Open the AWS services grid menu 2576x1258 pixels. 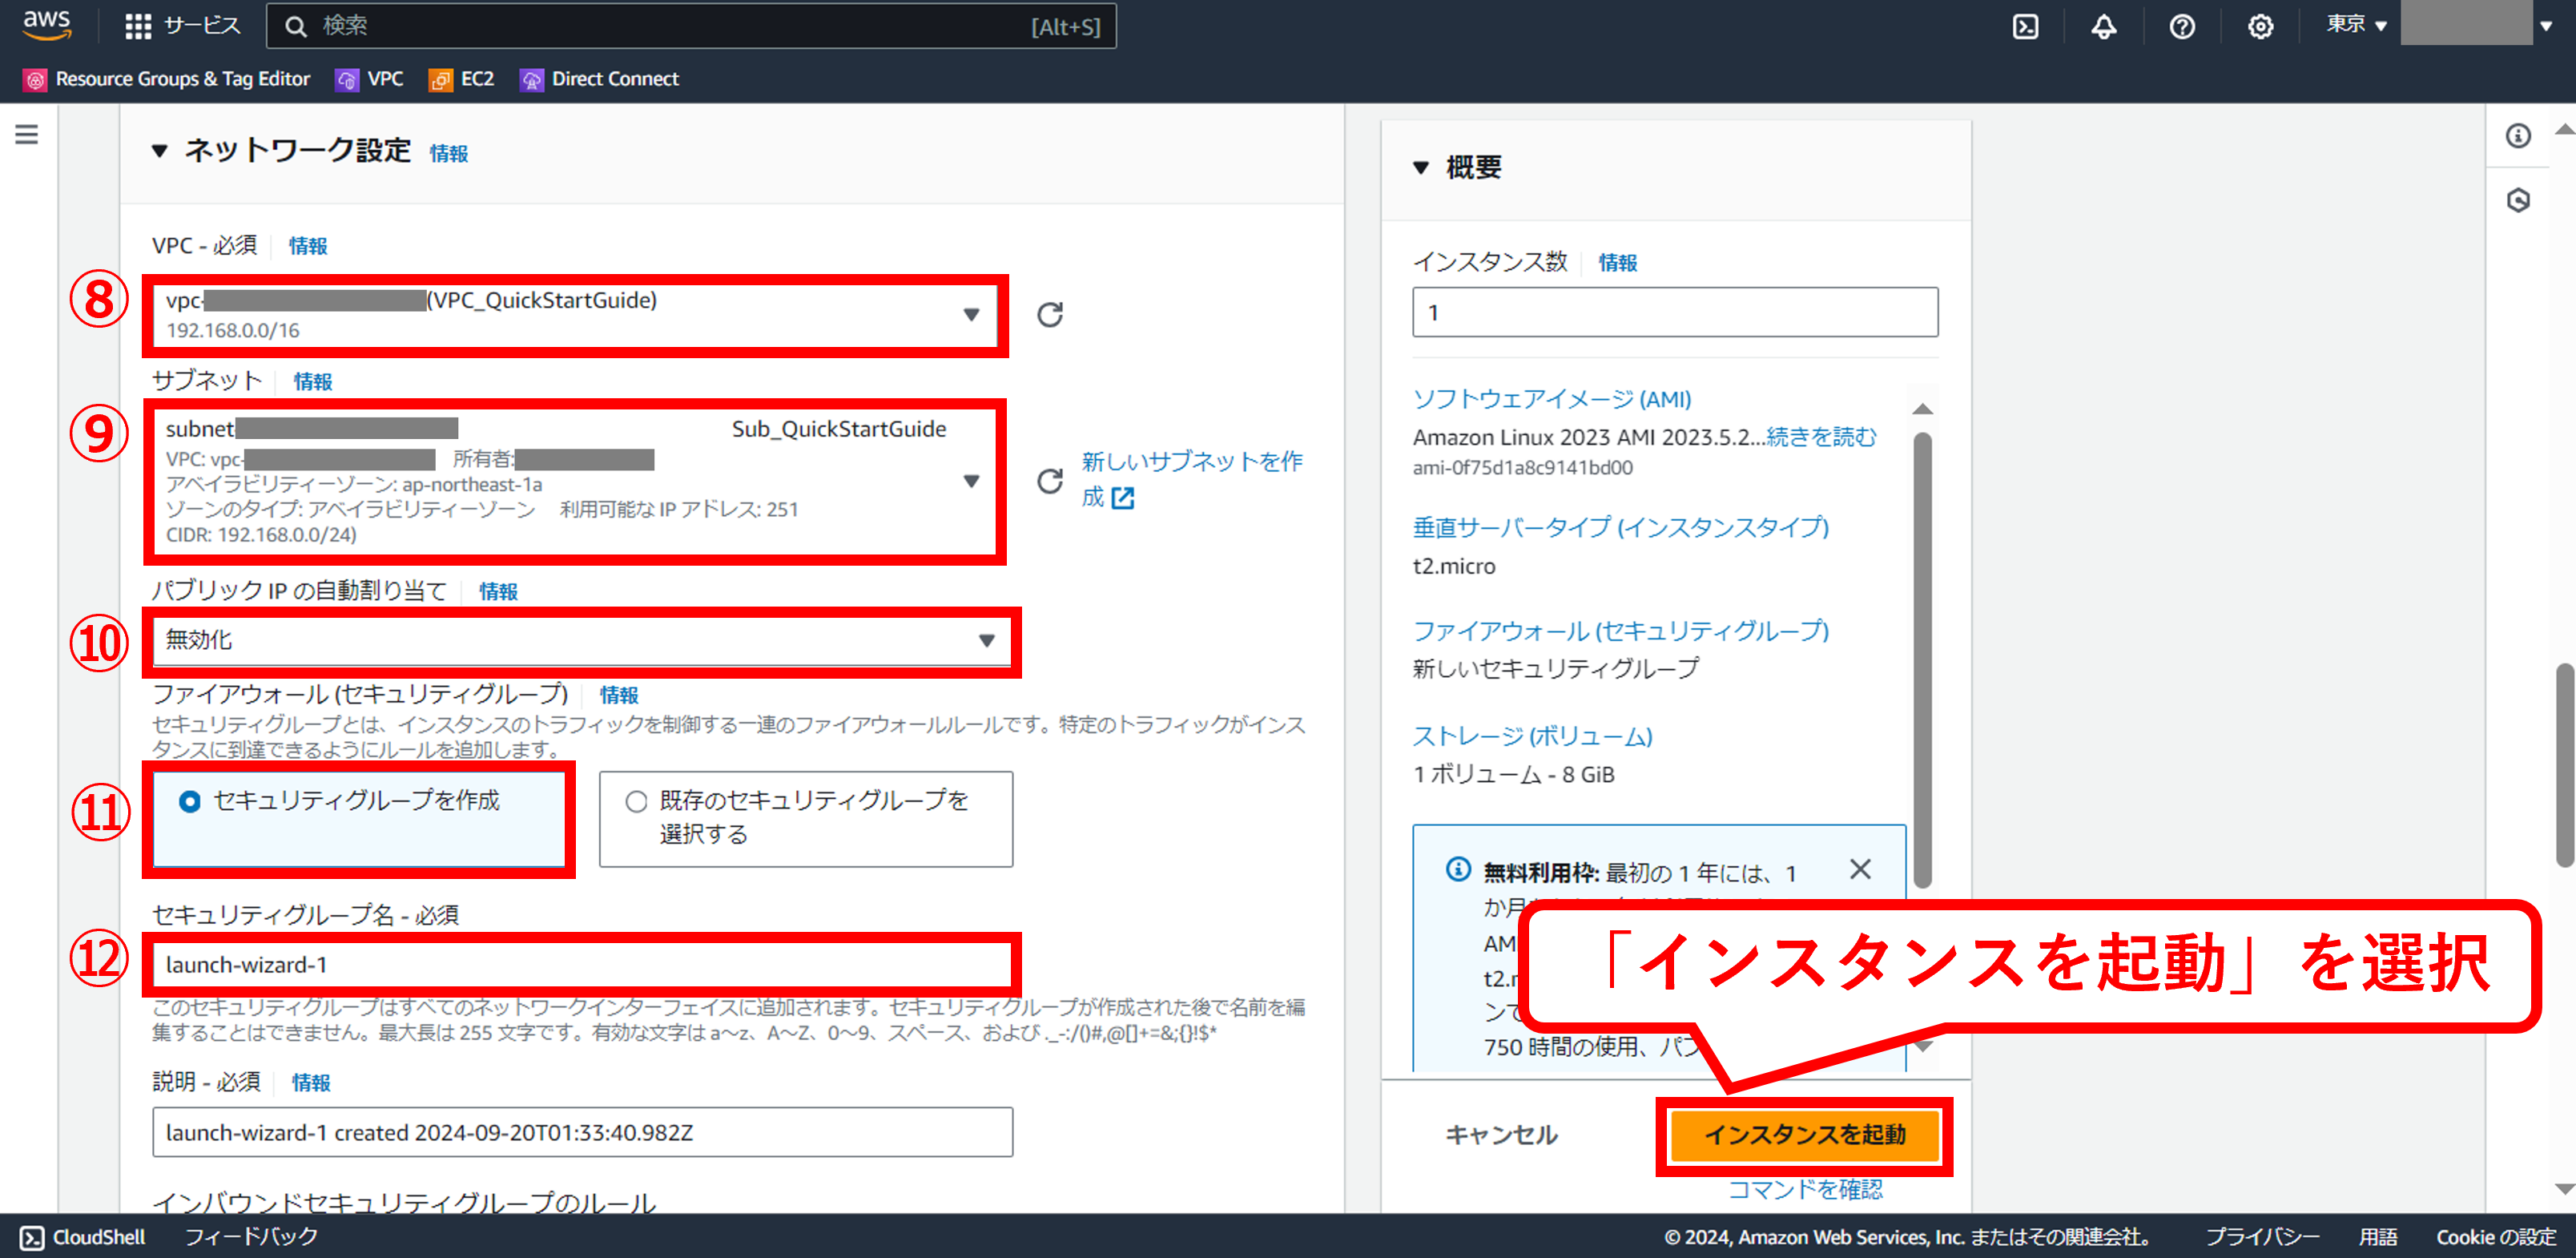138,26
